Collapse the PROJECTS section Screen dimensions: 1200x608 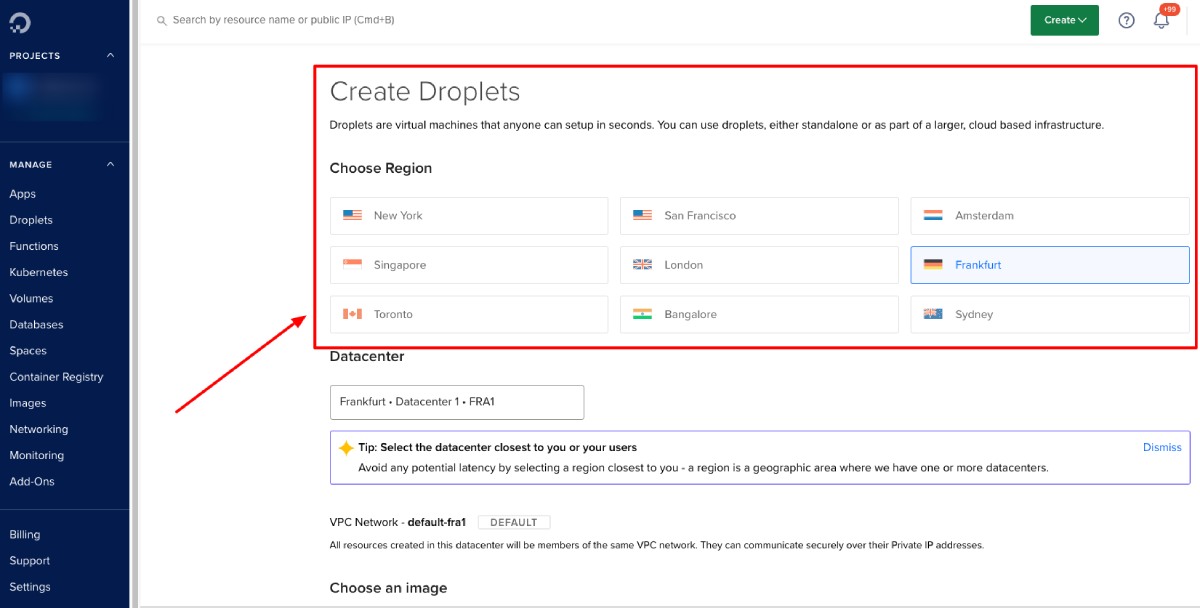(108, 55)
